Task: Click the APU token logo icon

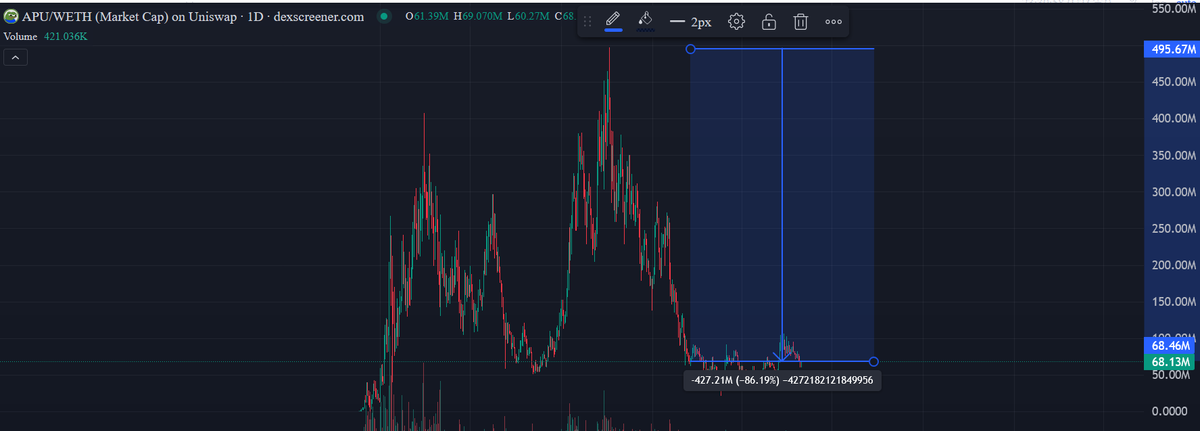Action: pyautogui.click(x=11, y=17)
